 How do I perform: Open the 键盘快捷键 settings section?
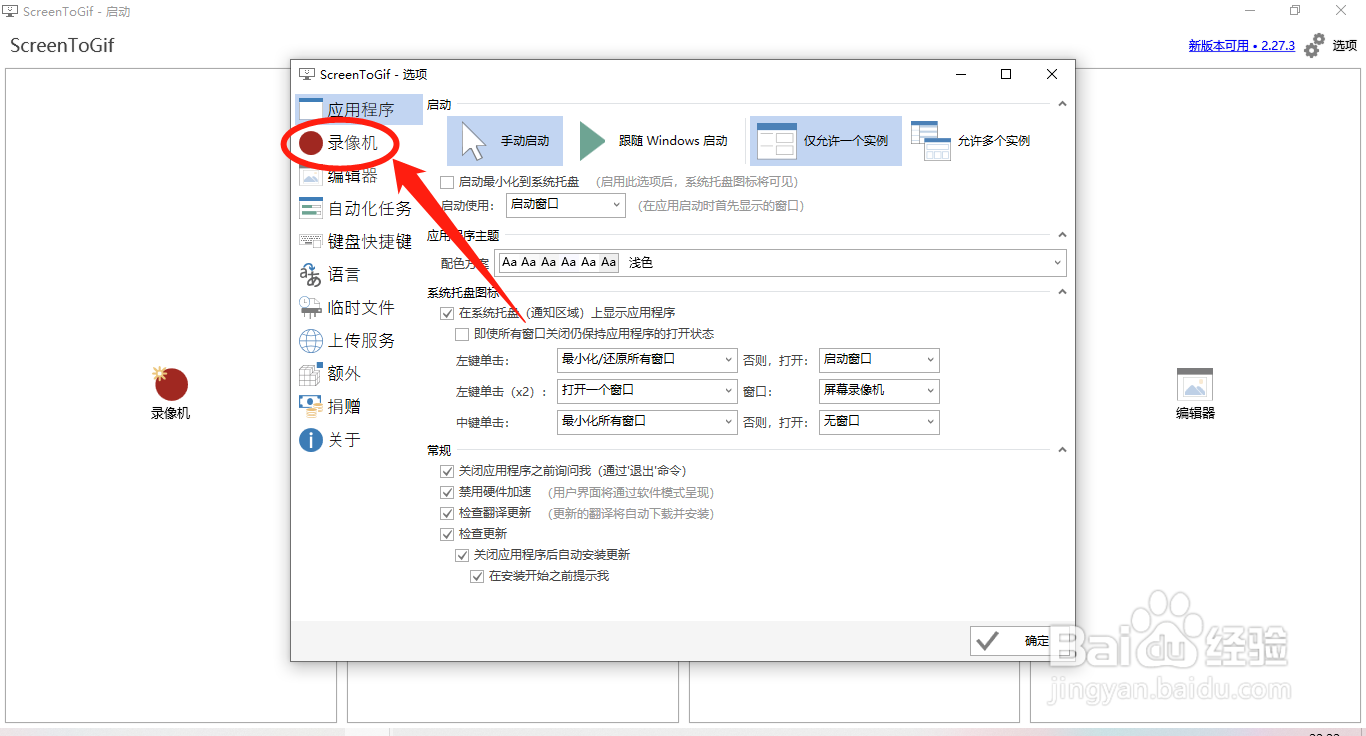pyautogui.click(x=358, y=242)
